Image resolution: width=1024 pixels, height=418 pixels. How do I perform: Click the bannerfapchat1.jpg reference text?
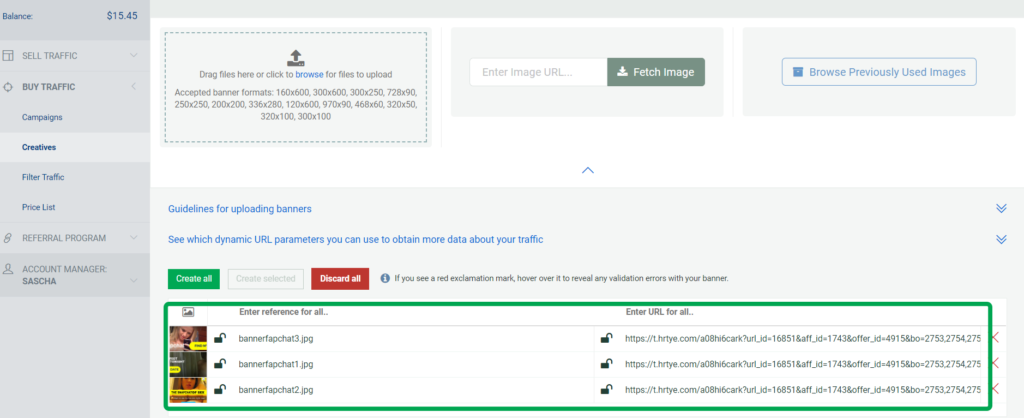point(276,364)
